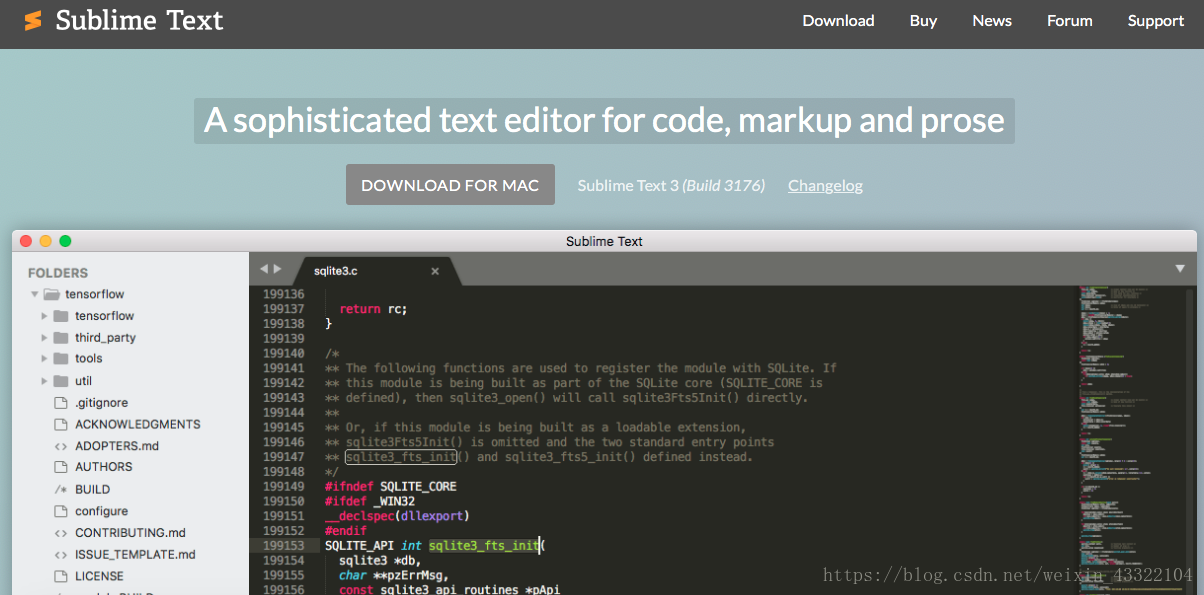
Task: Click the 'Sublime Text 3 (Build 3176)' label
Action: (x=671, y=185)
